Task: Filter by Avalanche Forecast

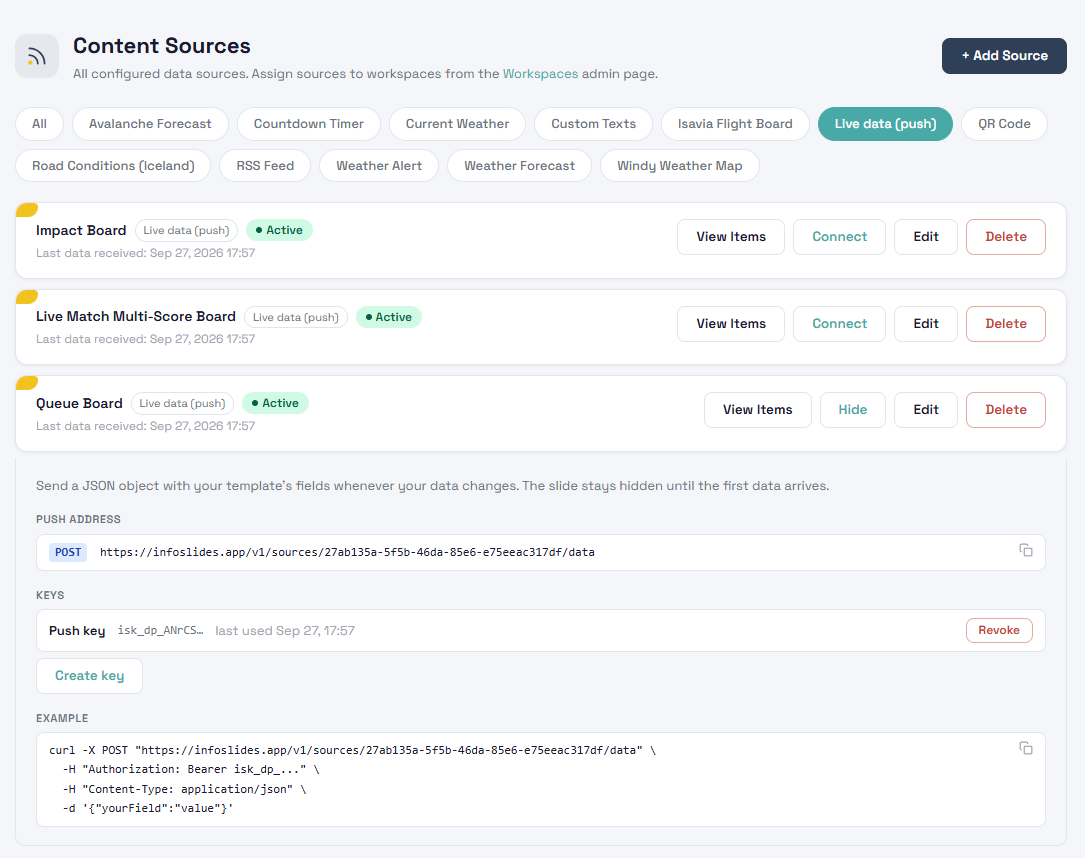Action: (x=150, y=124)
